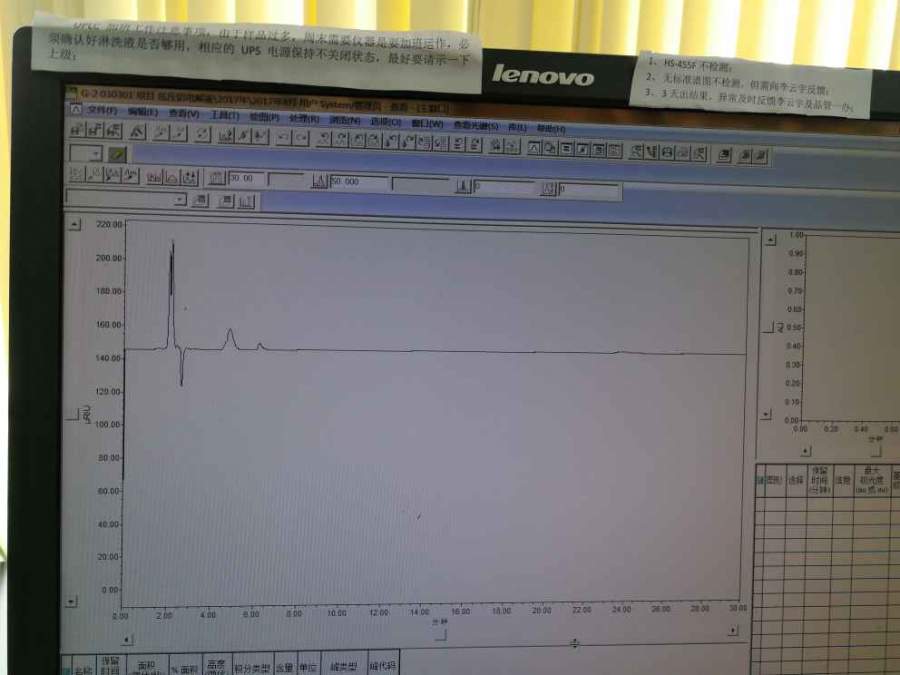This screenshot has width=900, height=675.
Task: Open the 编辑(E) menu
Action: [142, 112]
